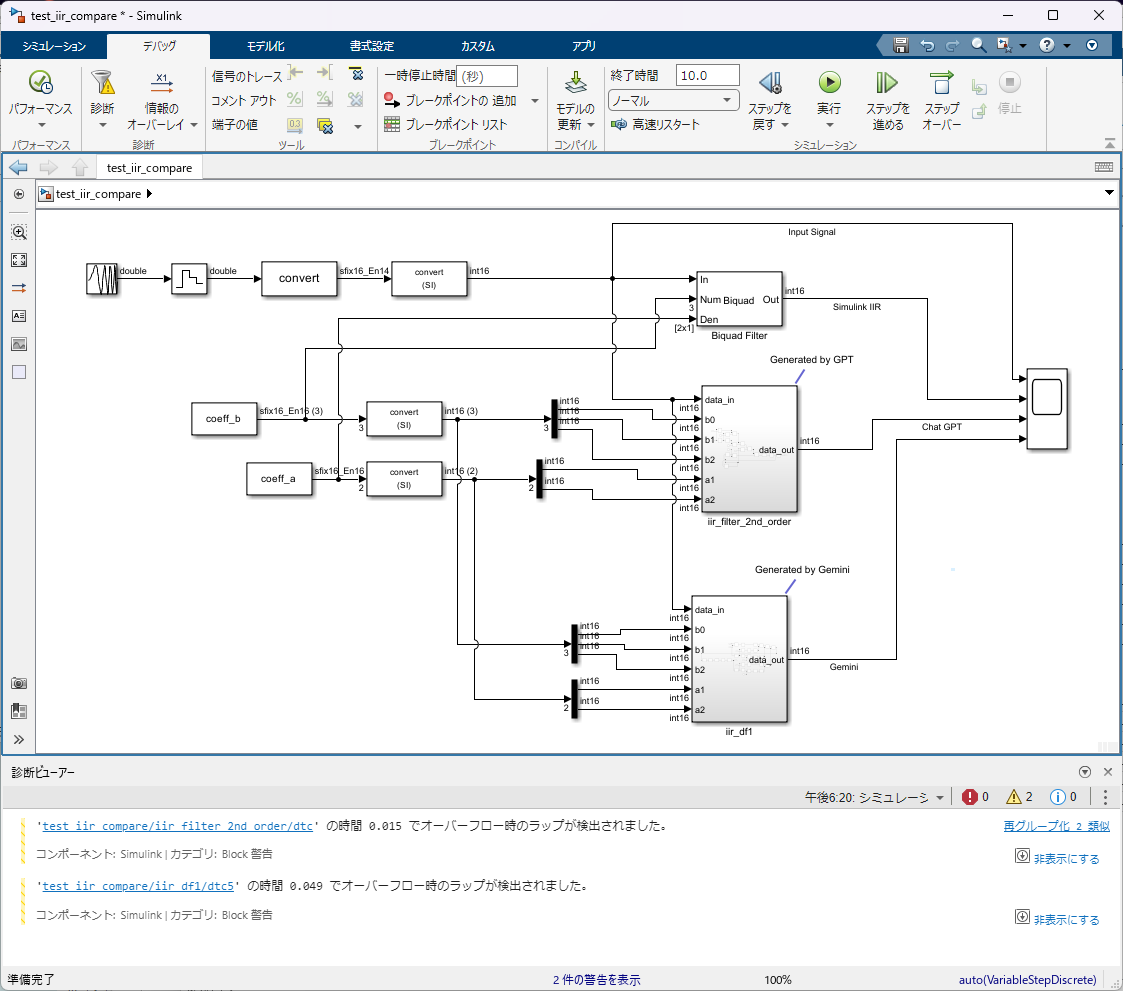Click the Step Back (ステップを戻す) icon
Image resolution: width=1123 pixels, height=991 pixels.
pos(771,83)
